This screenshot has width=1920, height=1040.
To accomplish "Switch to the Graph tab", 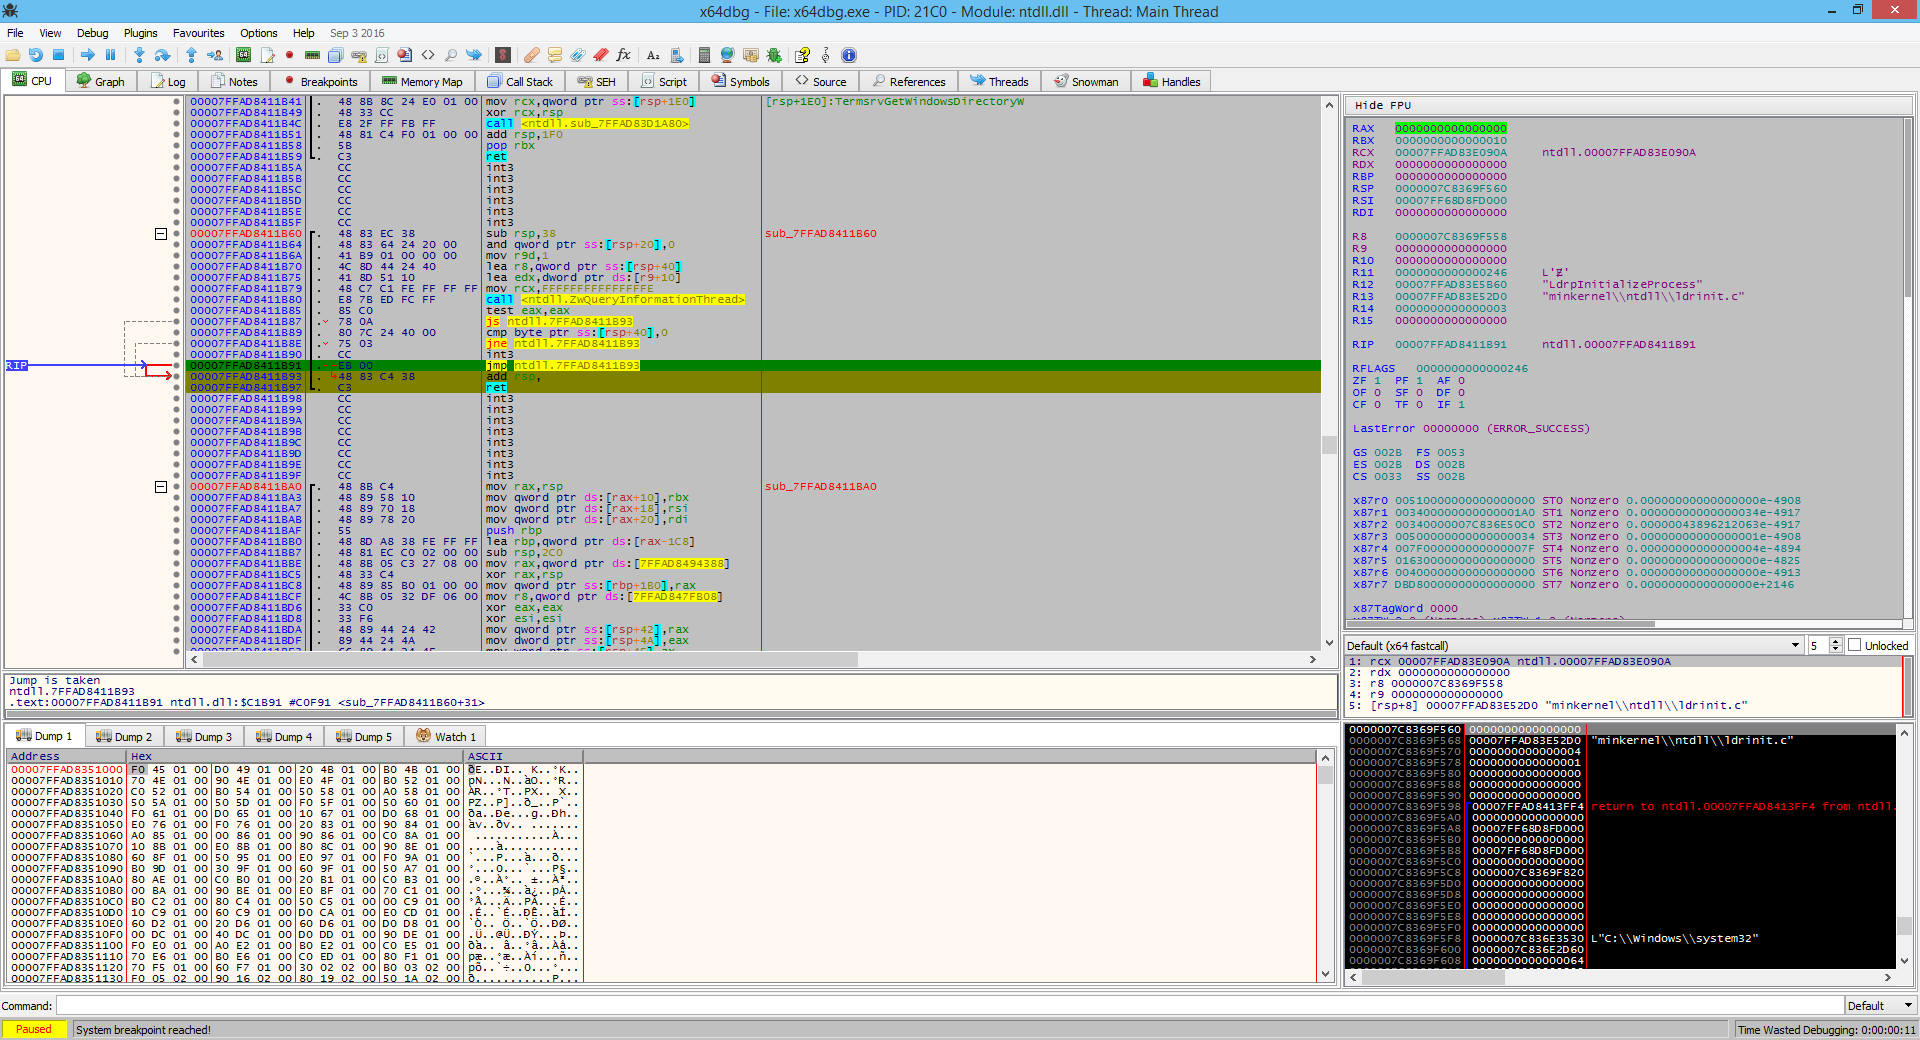I will coord(101,81).
